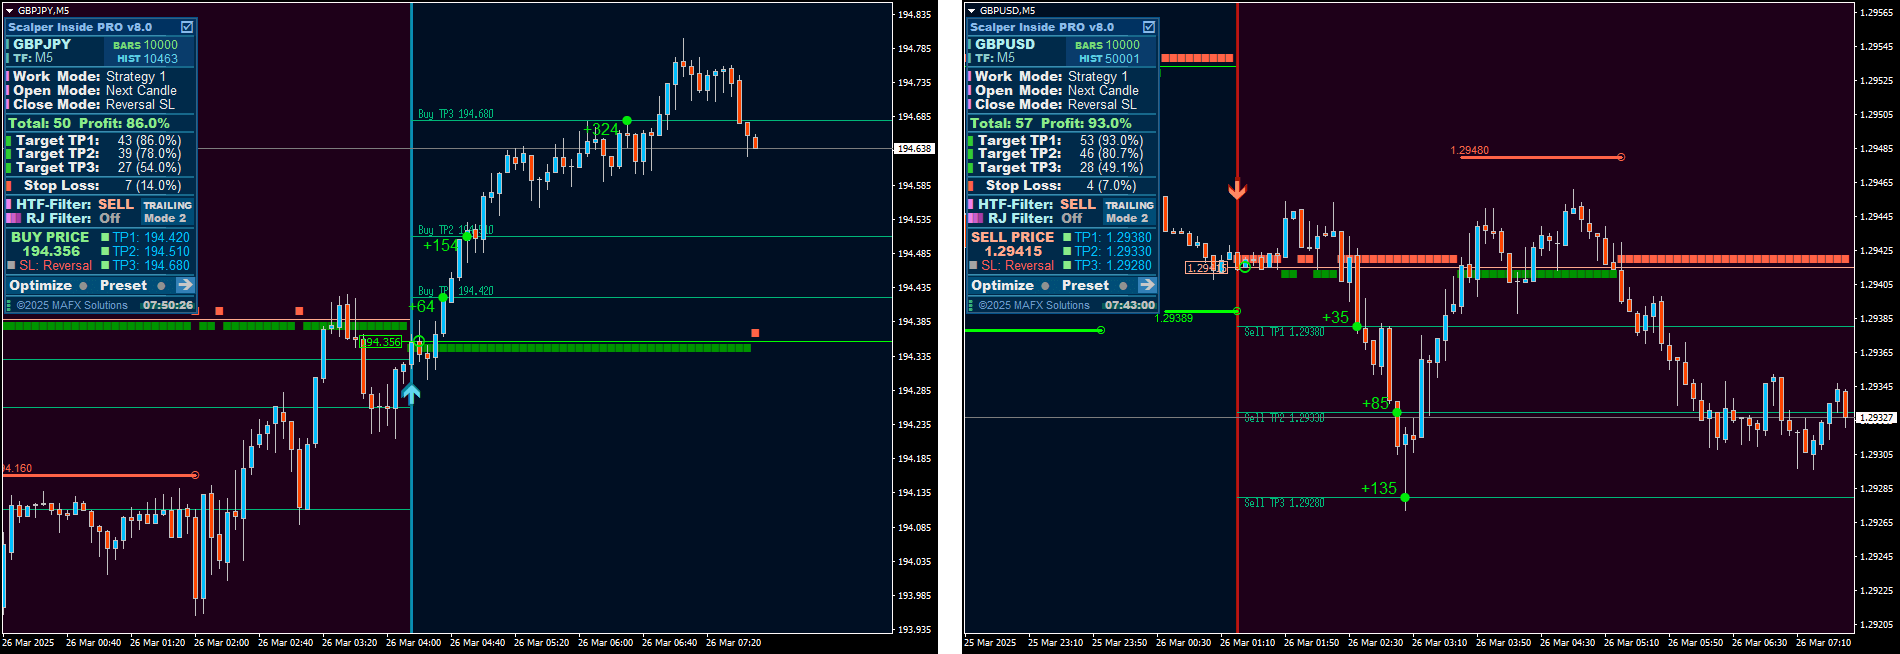This screenshot has width=1900, height=654.
Task: Click the Sell TP1 1.29380 line label
Action: pyautogui.click(x=1284, y=332)
